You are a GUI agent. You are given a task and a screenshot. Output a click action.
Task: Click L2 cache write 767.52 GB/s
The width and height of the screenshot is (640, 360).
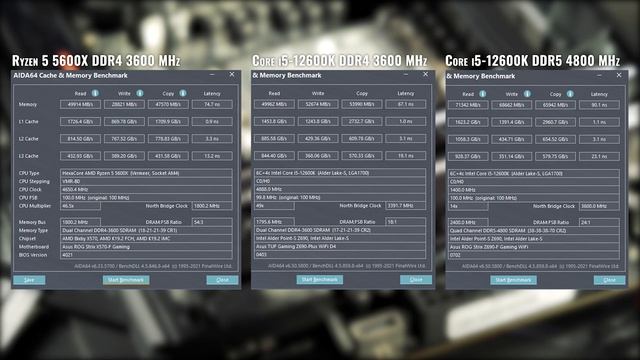tap(124, 139)
